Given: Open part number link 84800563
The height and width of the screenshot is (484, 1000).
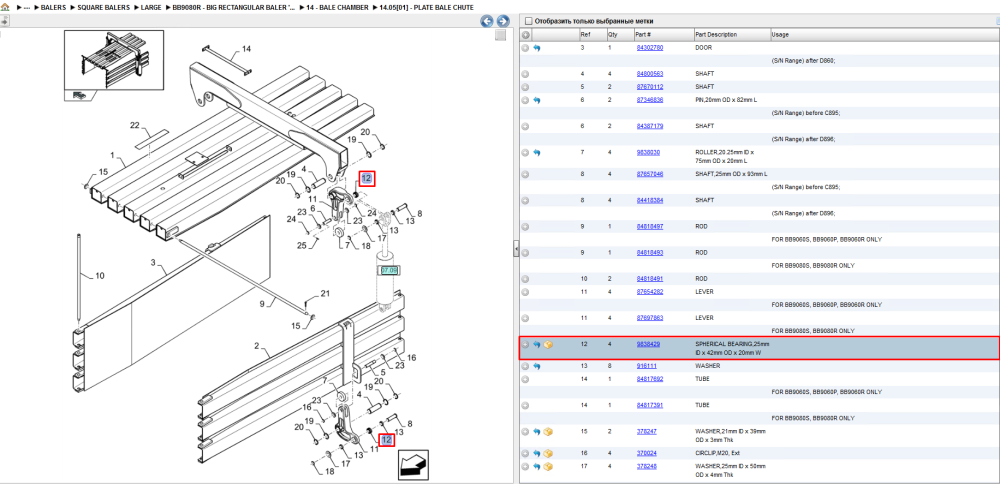Looking at the screenshot, I should coord(650,74).
